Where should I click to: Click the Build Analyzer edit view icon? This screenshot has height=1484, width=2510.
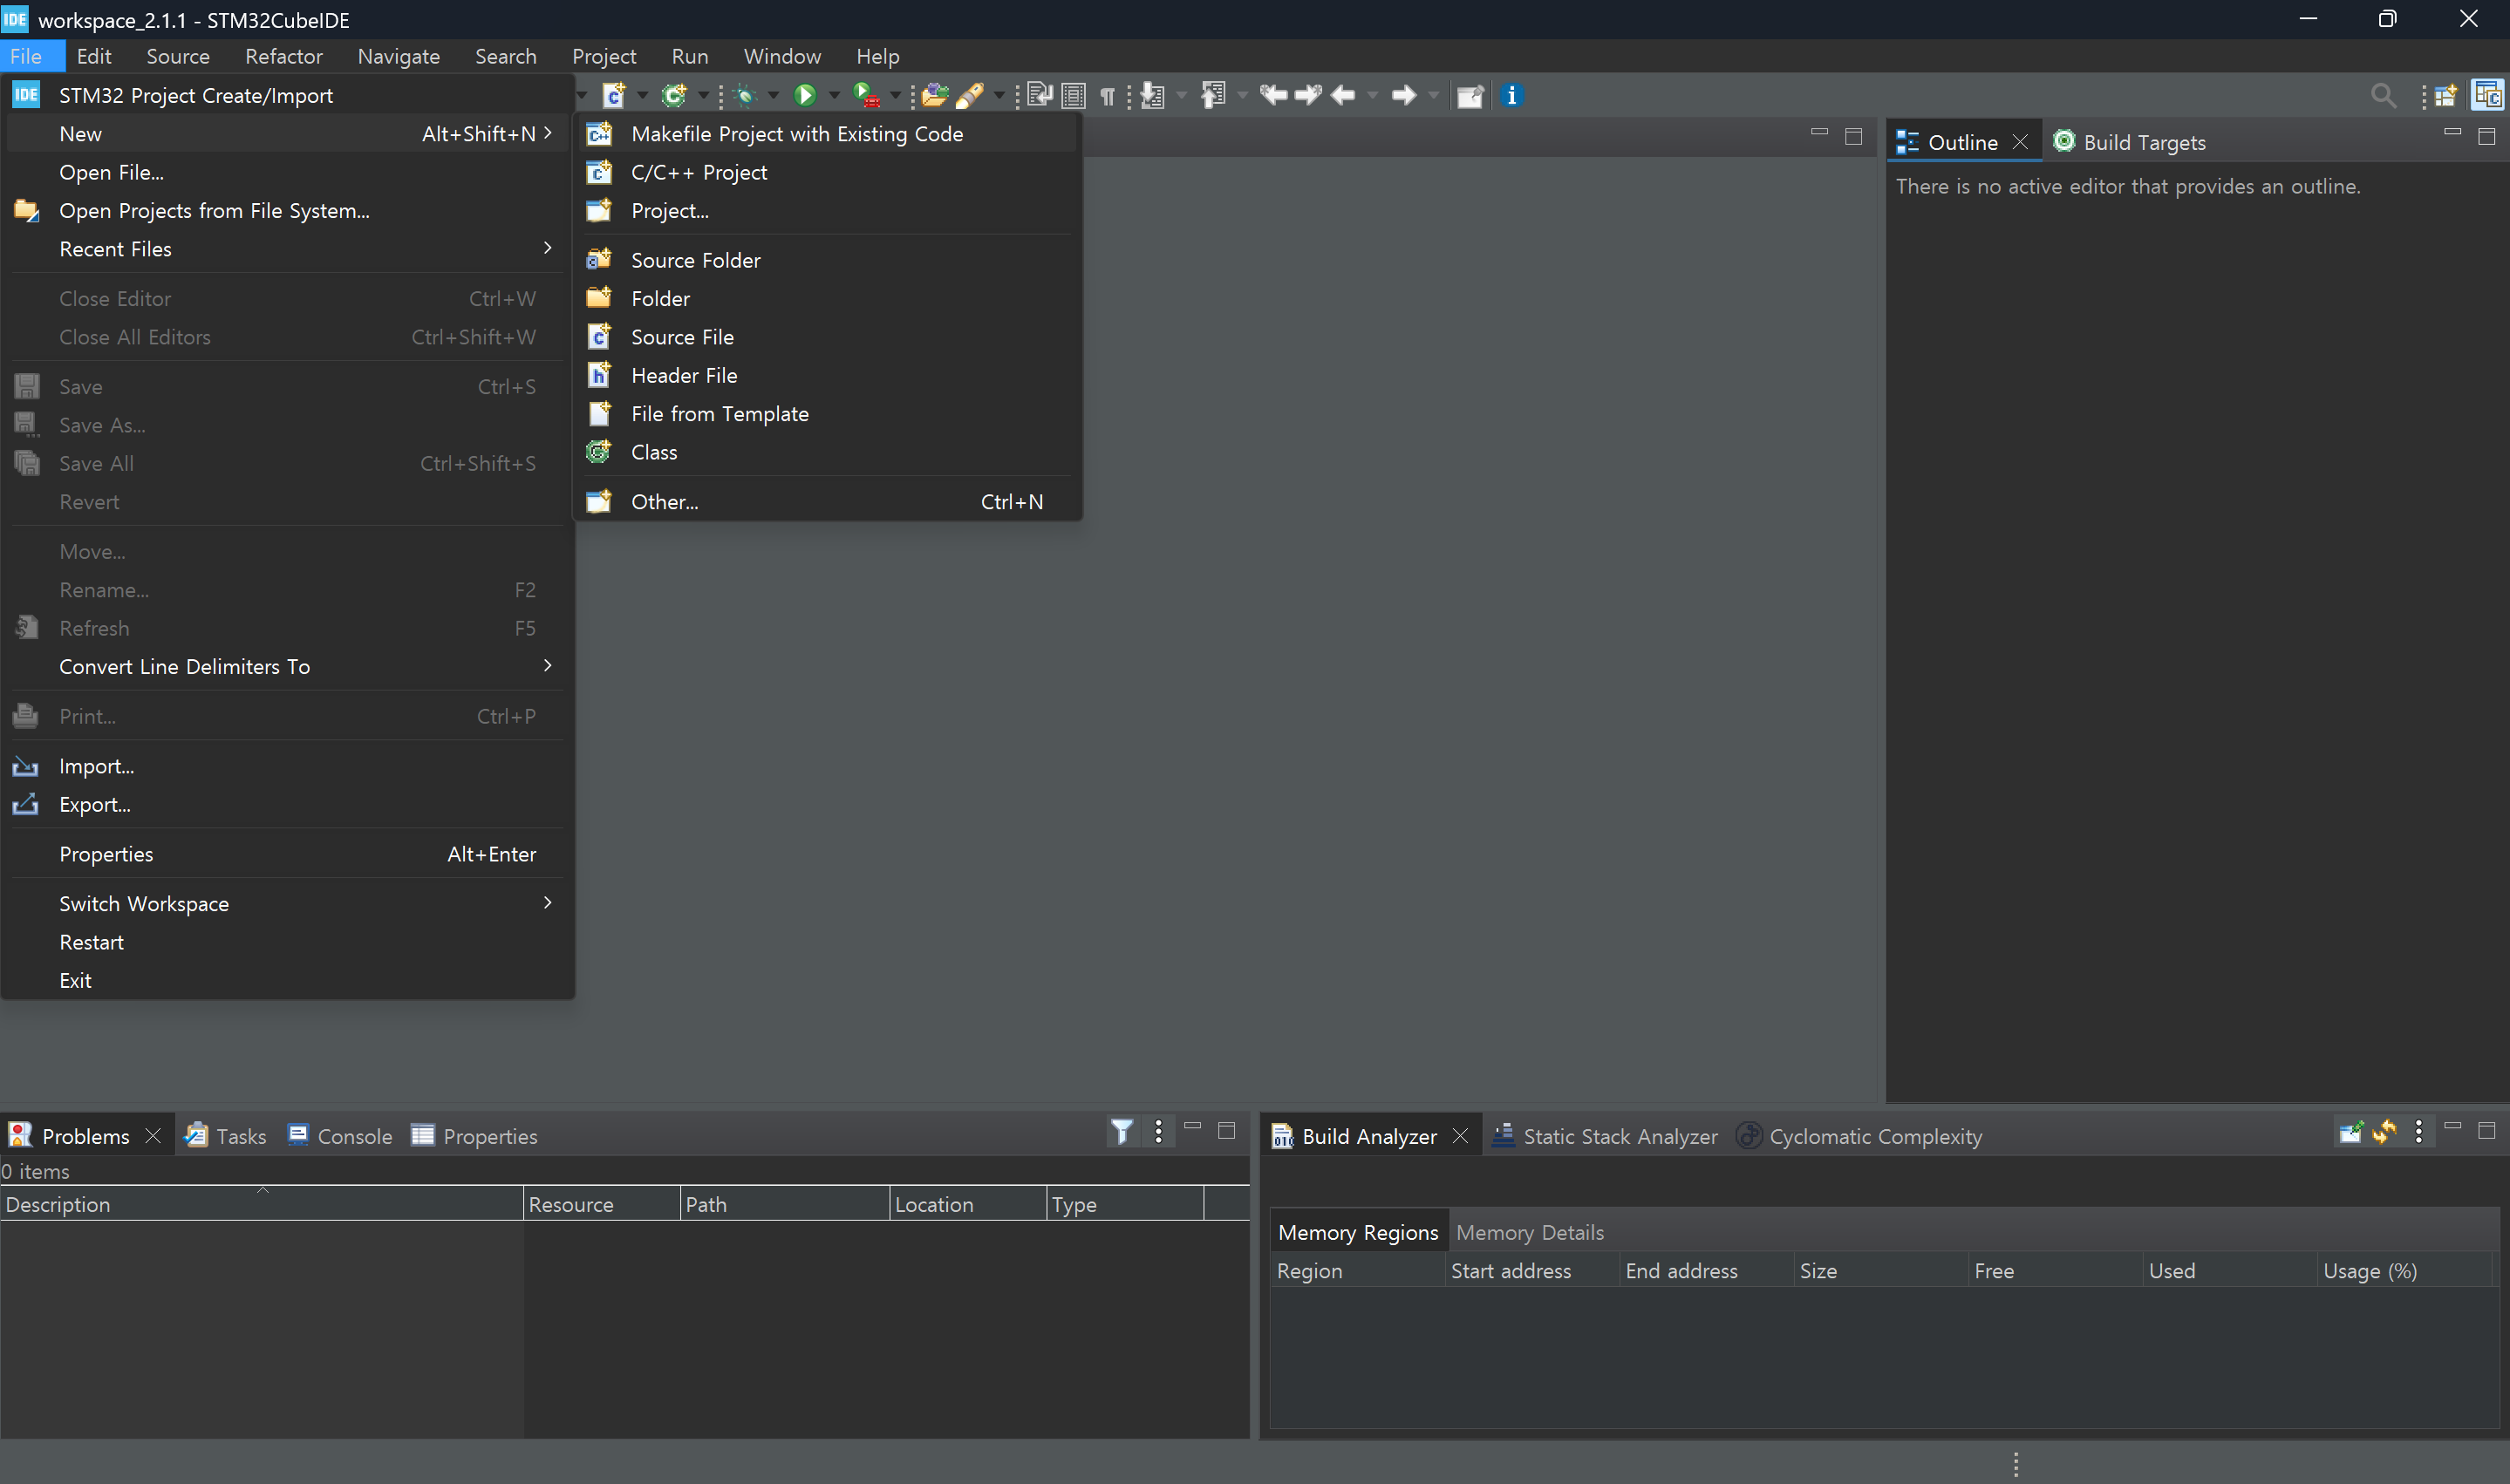point(2351,1131)
